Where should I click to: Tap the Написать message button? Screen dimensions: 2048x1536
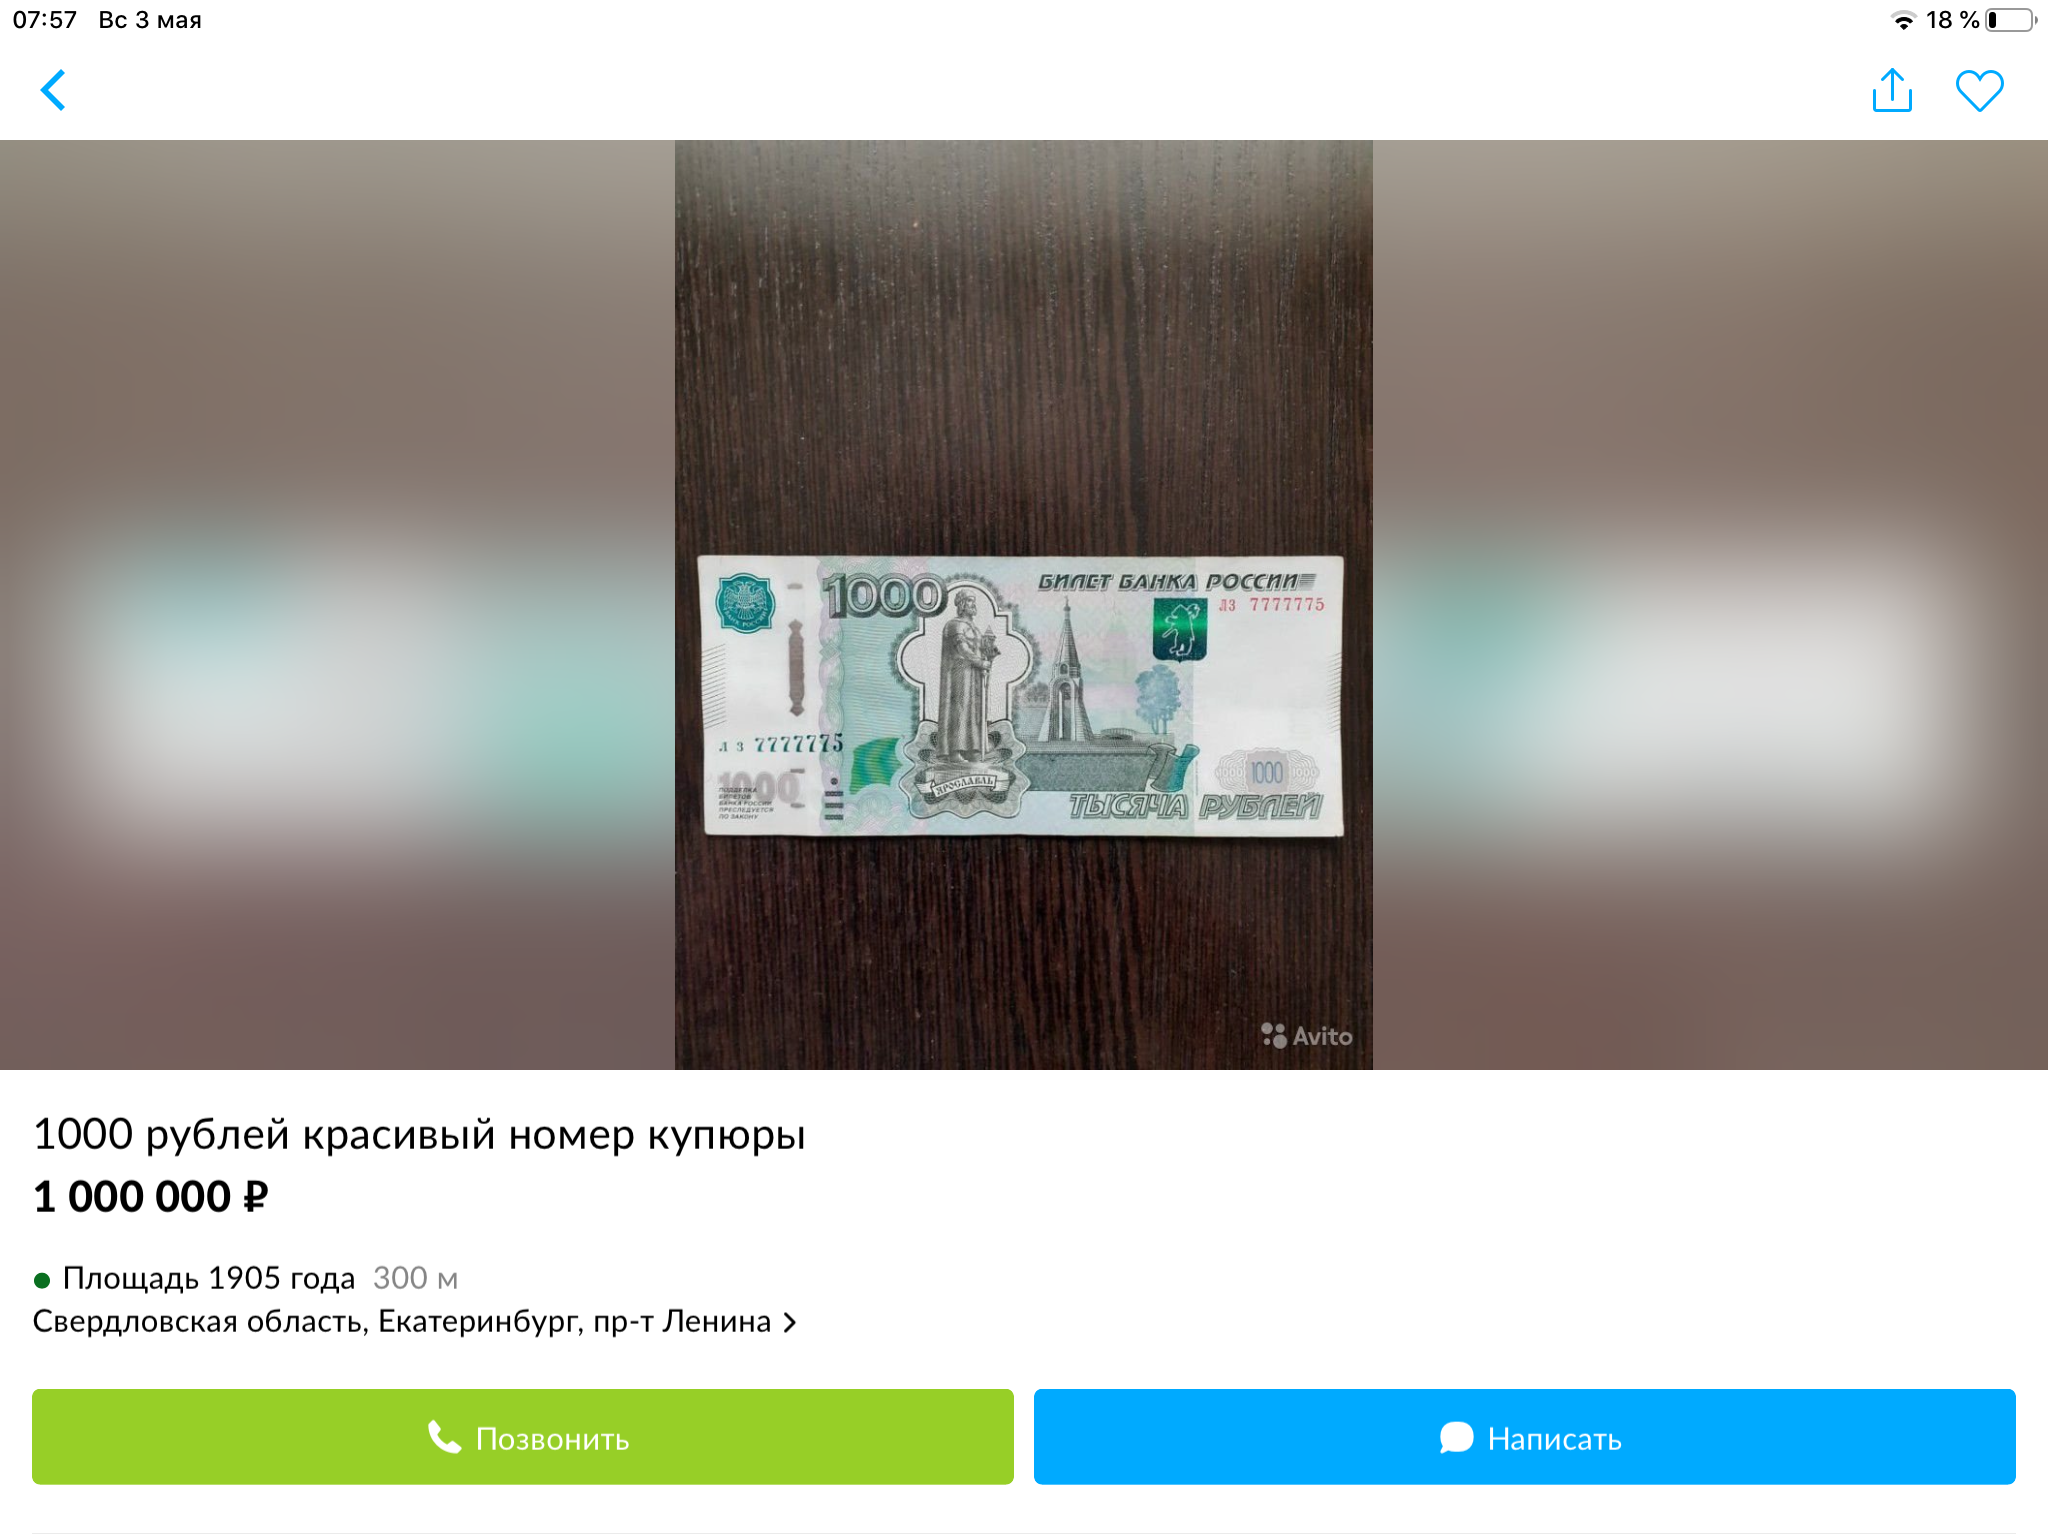click(1524, 1437)
